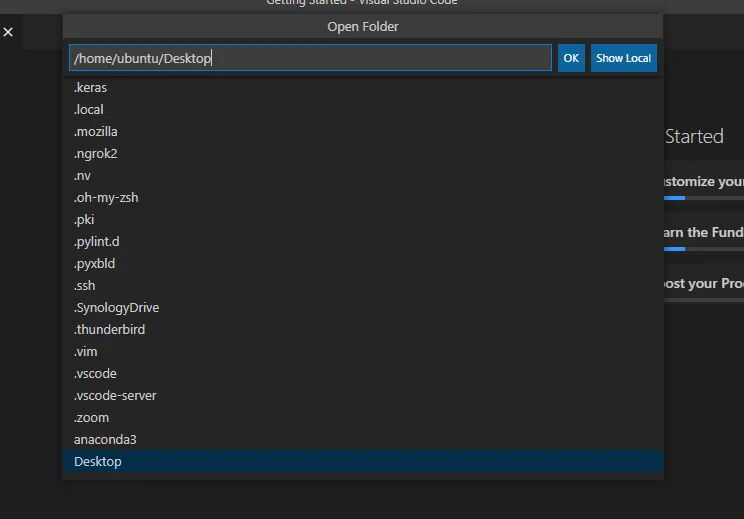The width and height of the screenshot is (744, 519).
Task: Click the folder path input field
Action: coord(310,58)
